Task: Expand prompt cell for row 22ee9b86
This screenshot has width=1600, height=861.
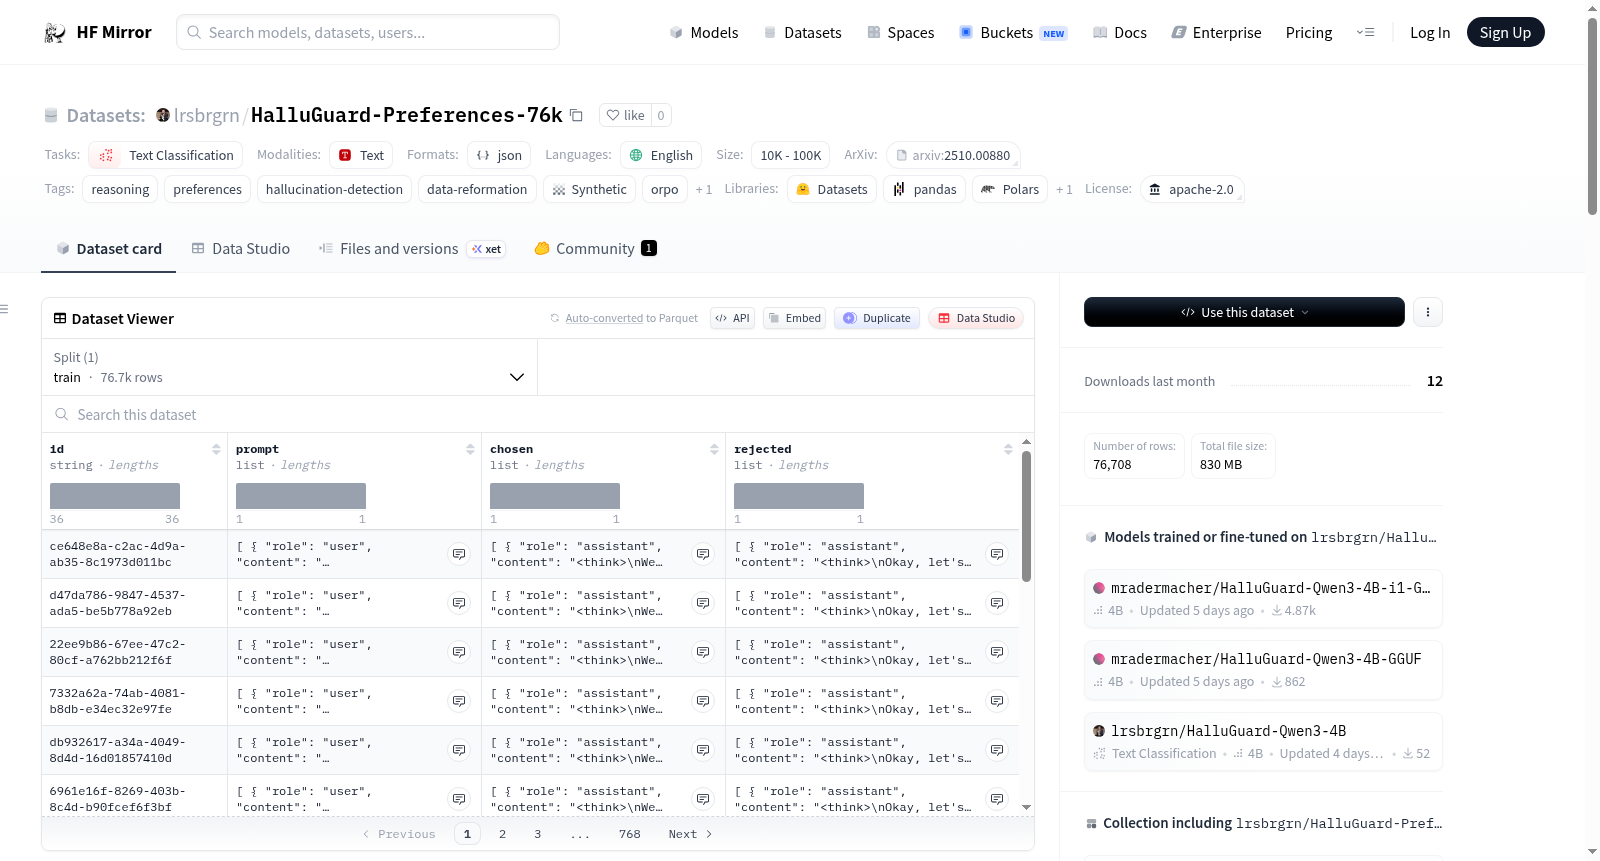Action: coord(459,652)
